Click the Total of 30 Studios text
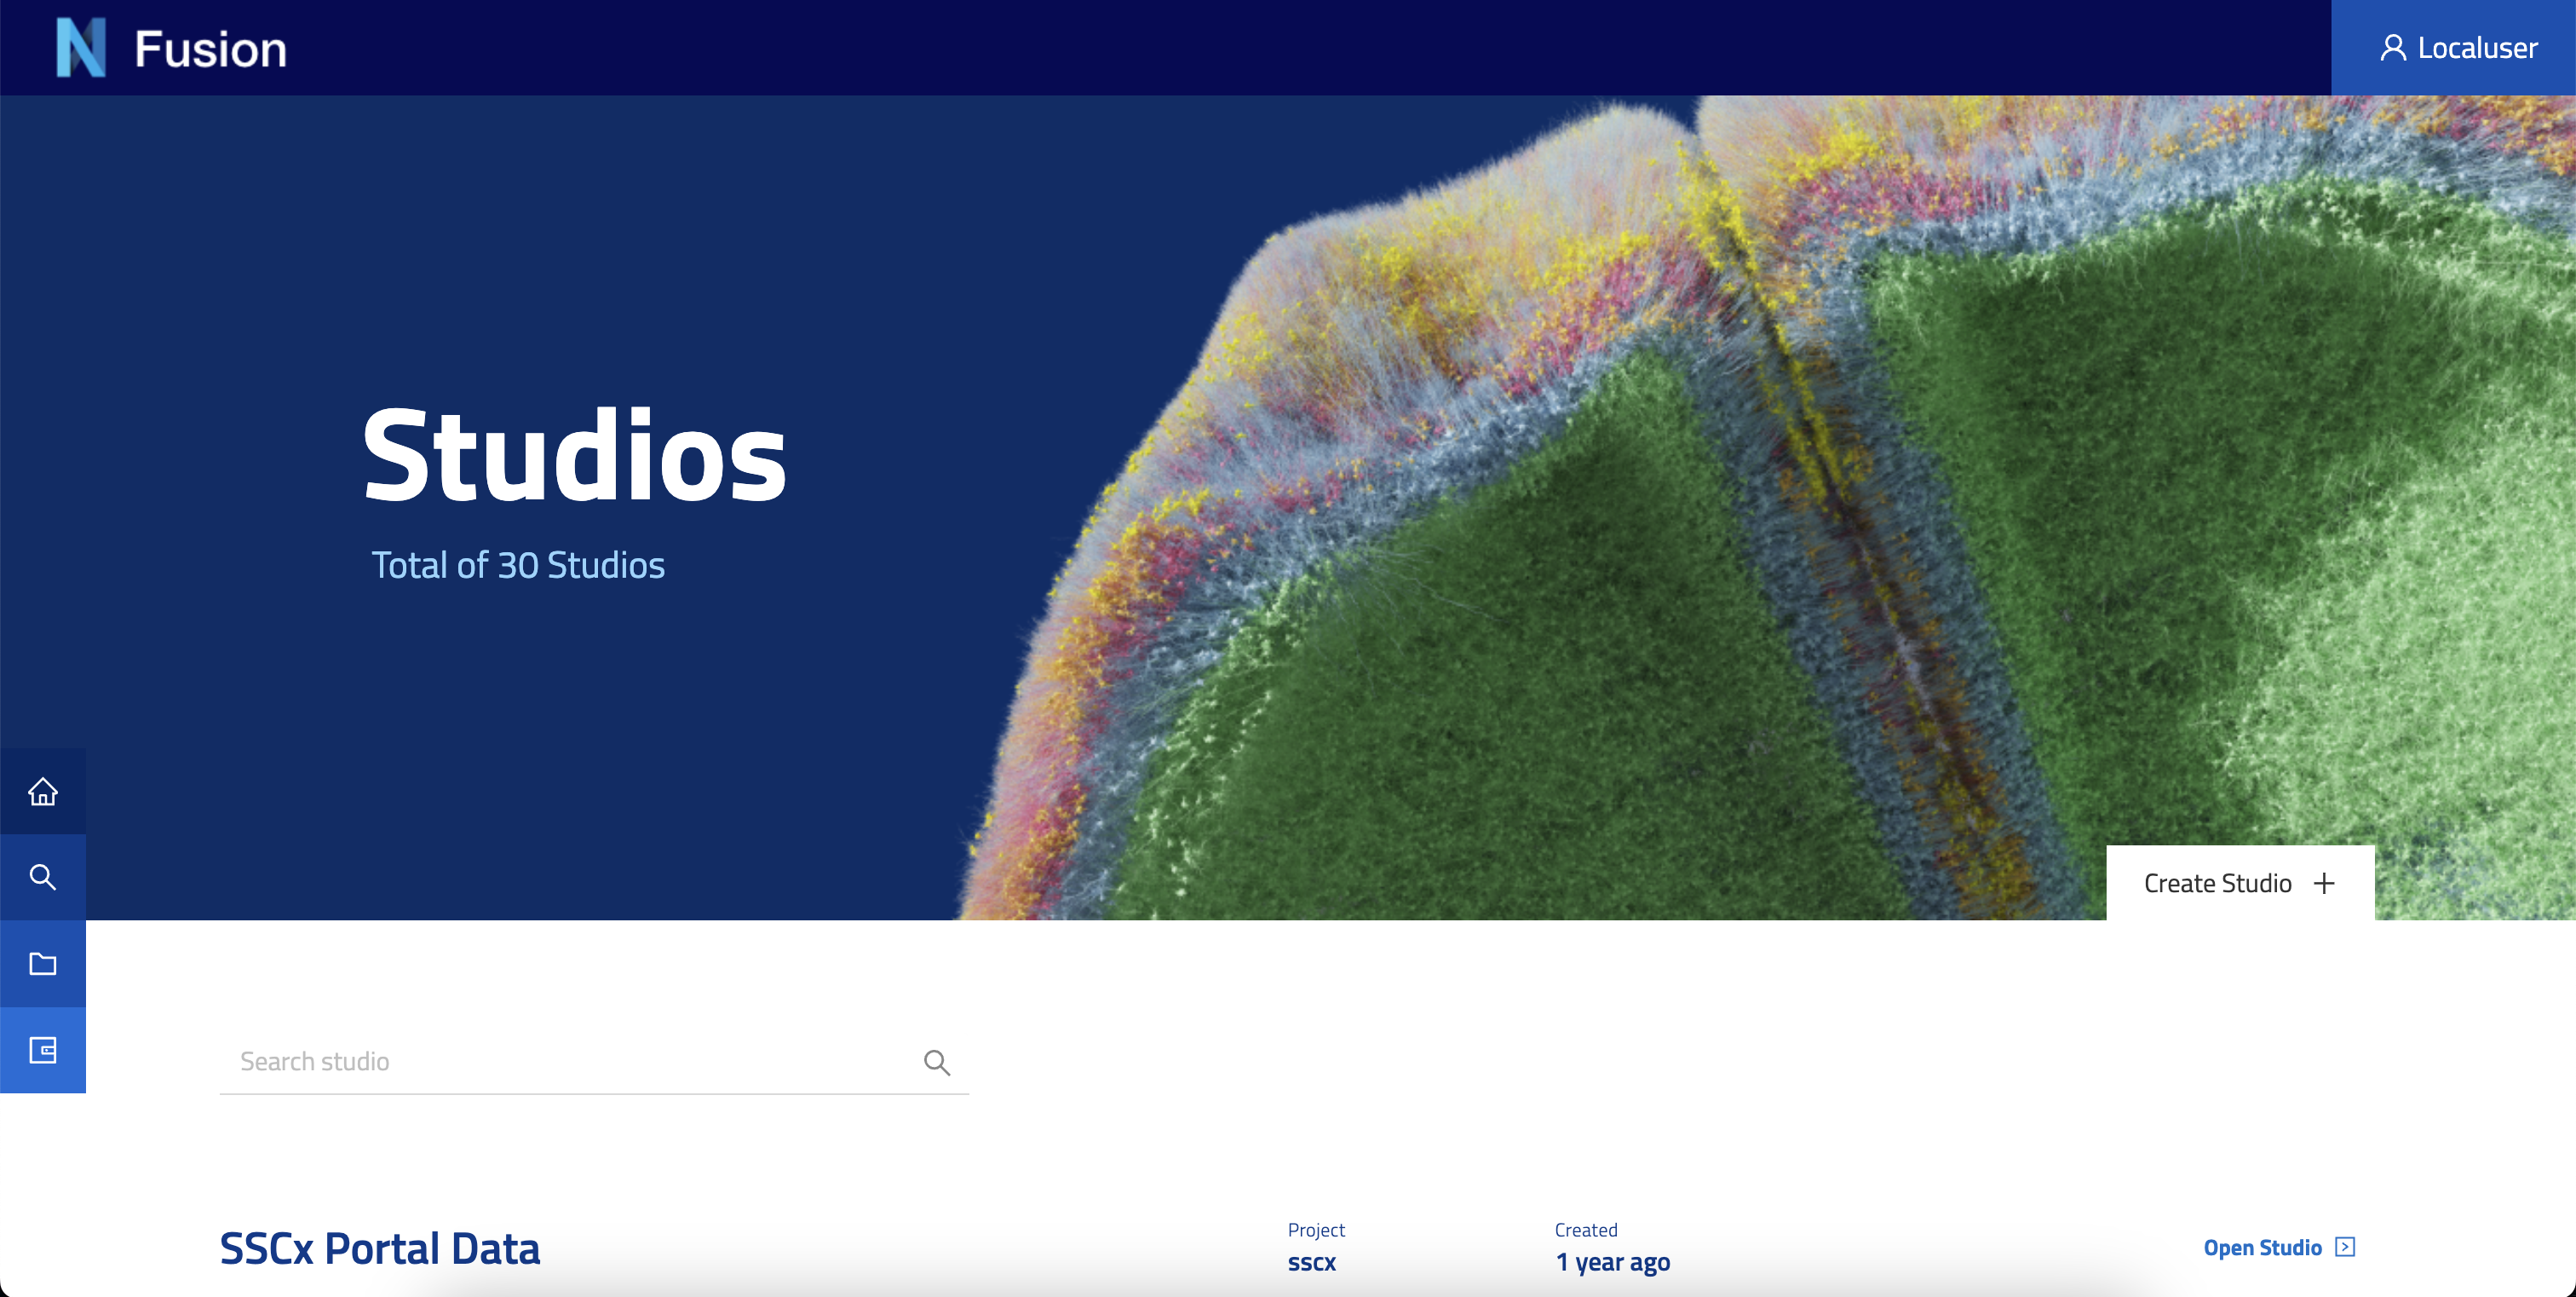Viewport: 2576px width, 1297px height. (x=518, y=565)
